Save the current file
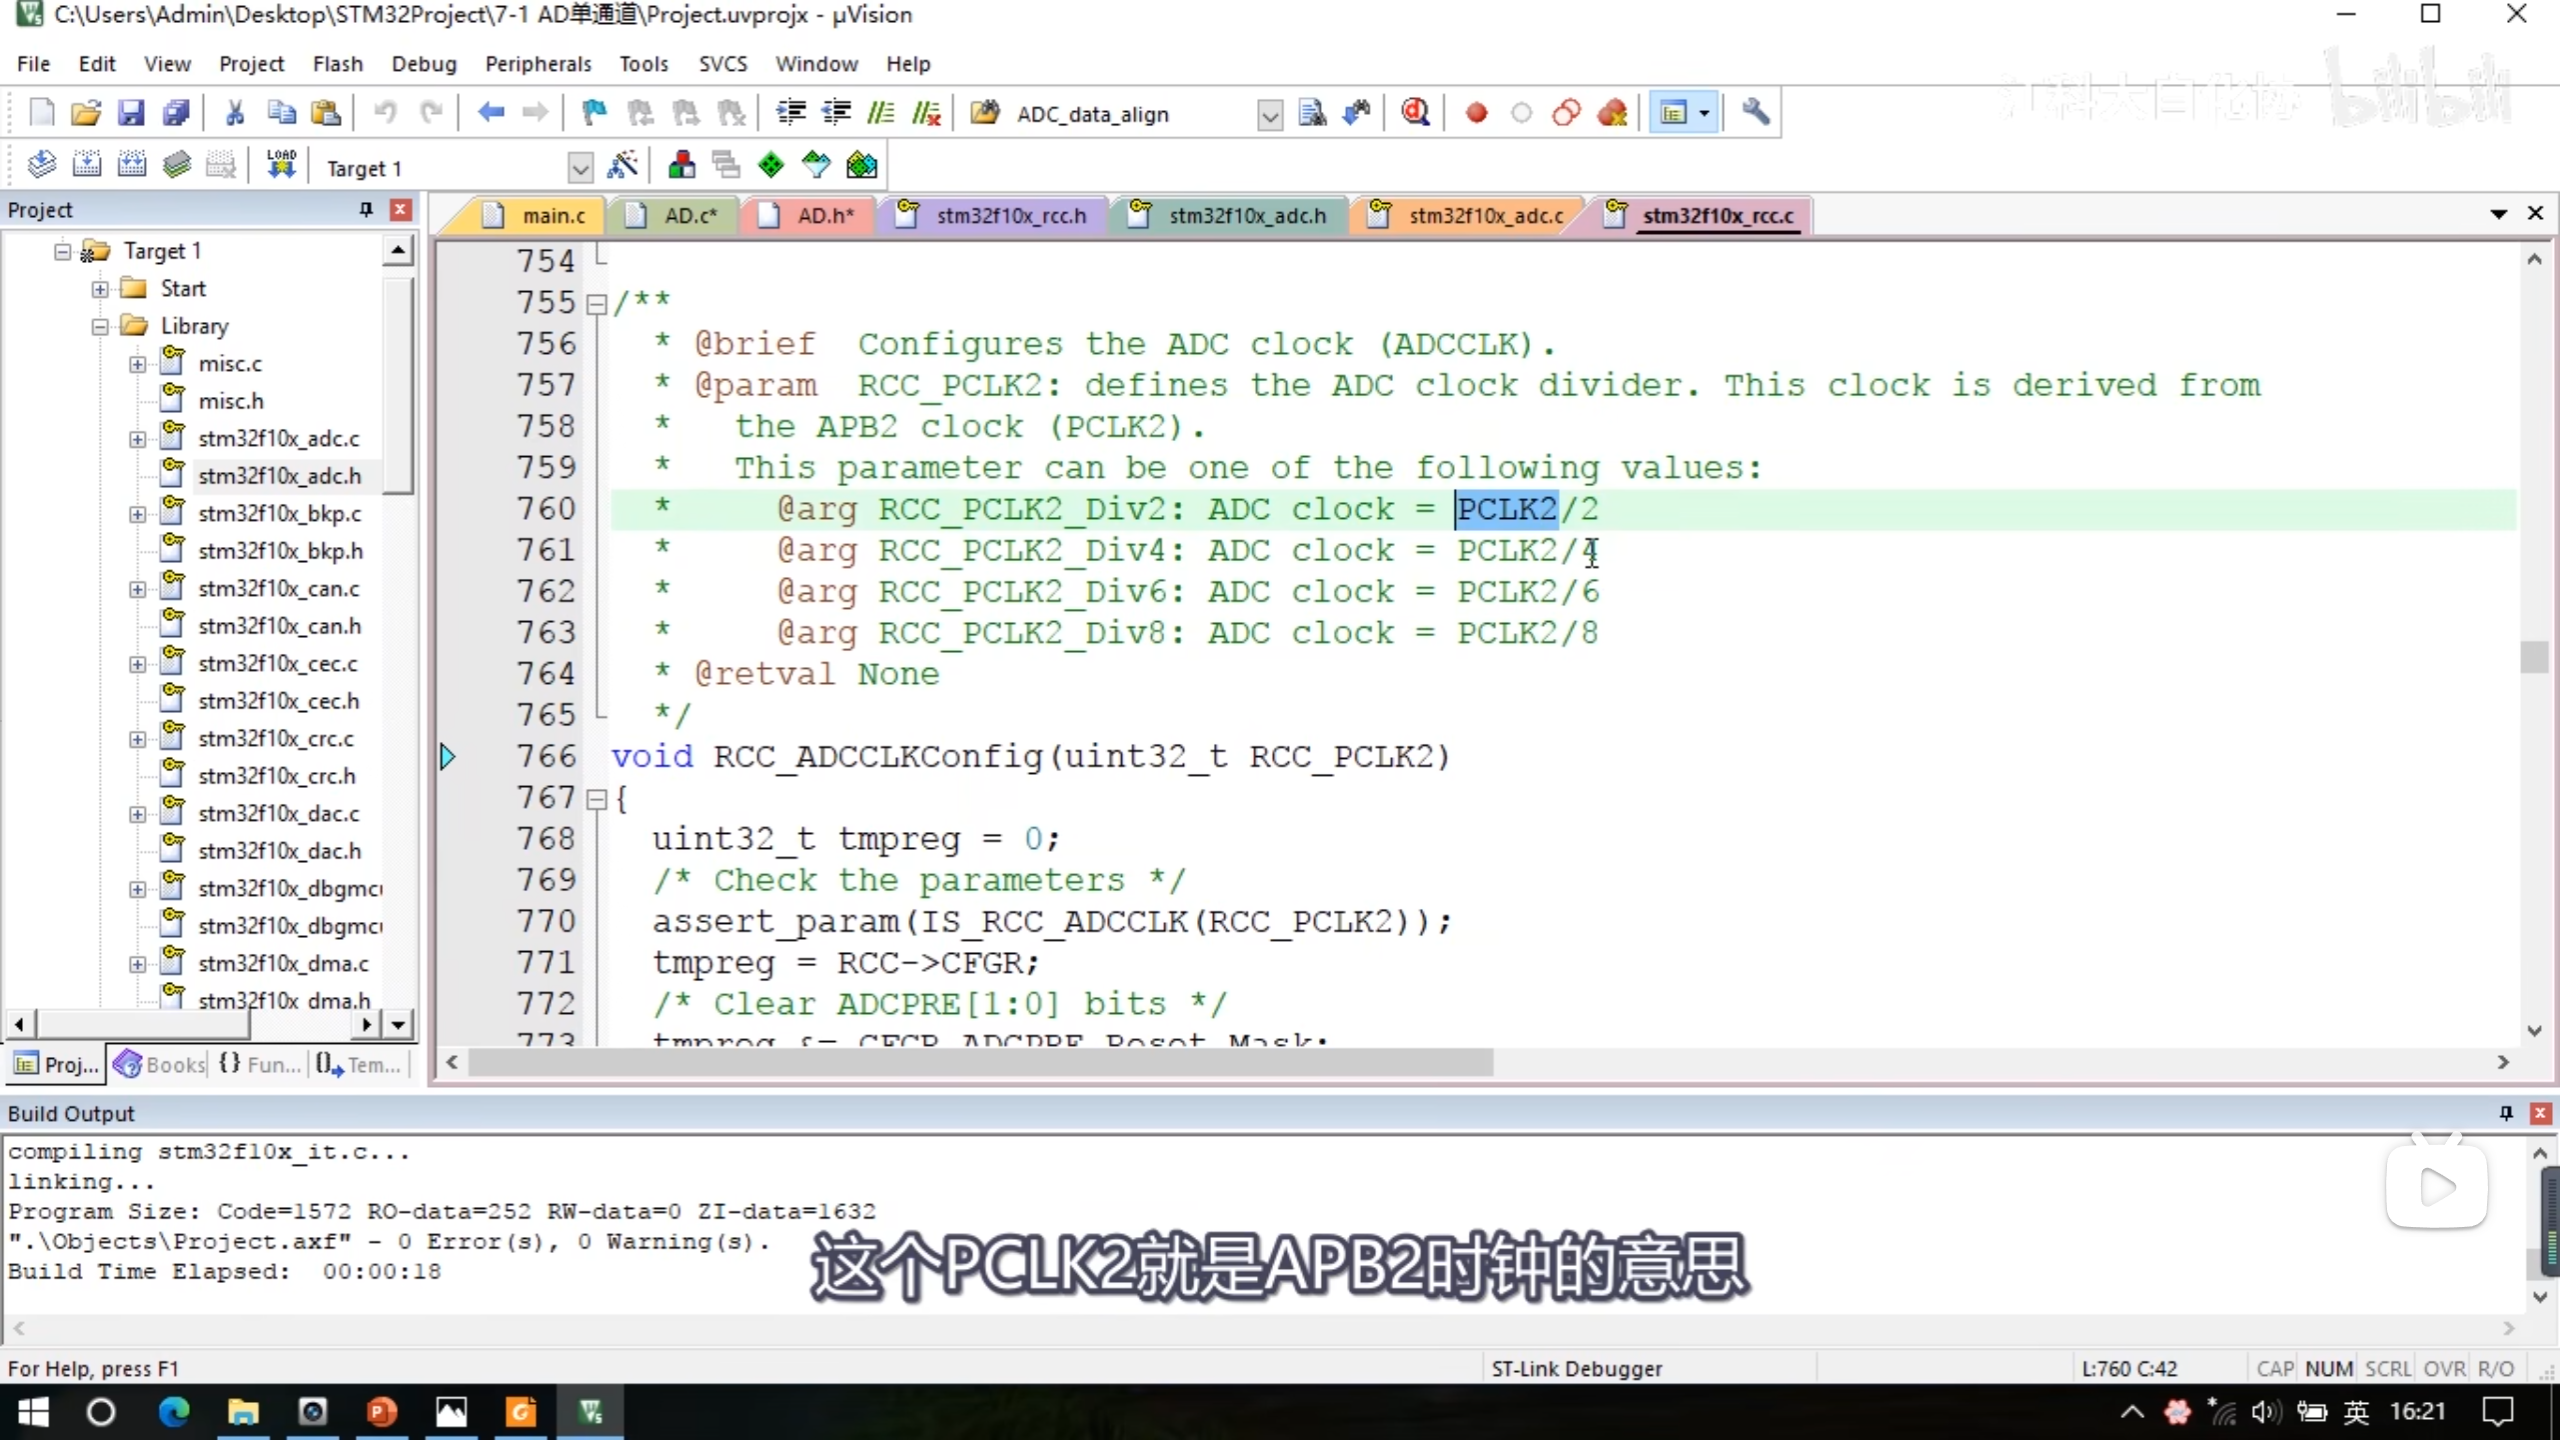Image resolution: width=2560 pixels, height=1440 pixels. coord(131,113)
